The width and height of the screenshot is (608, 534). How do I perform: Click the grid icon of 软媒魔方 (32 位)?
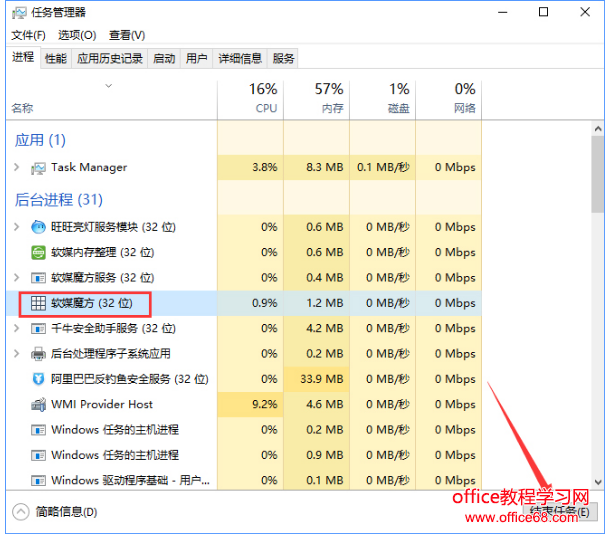tap(38, 303)
